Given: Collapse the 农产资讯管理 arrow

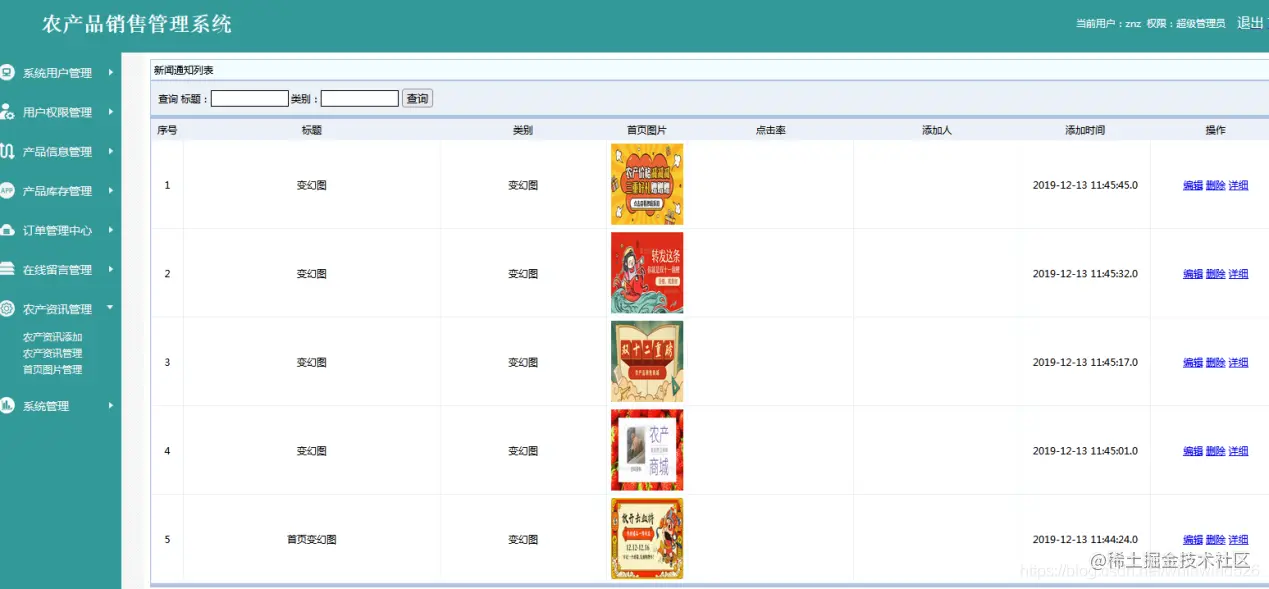Looking at the screenshot, I should (111, 308).
